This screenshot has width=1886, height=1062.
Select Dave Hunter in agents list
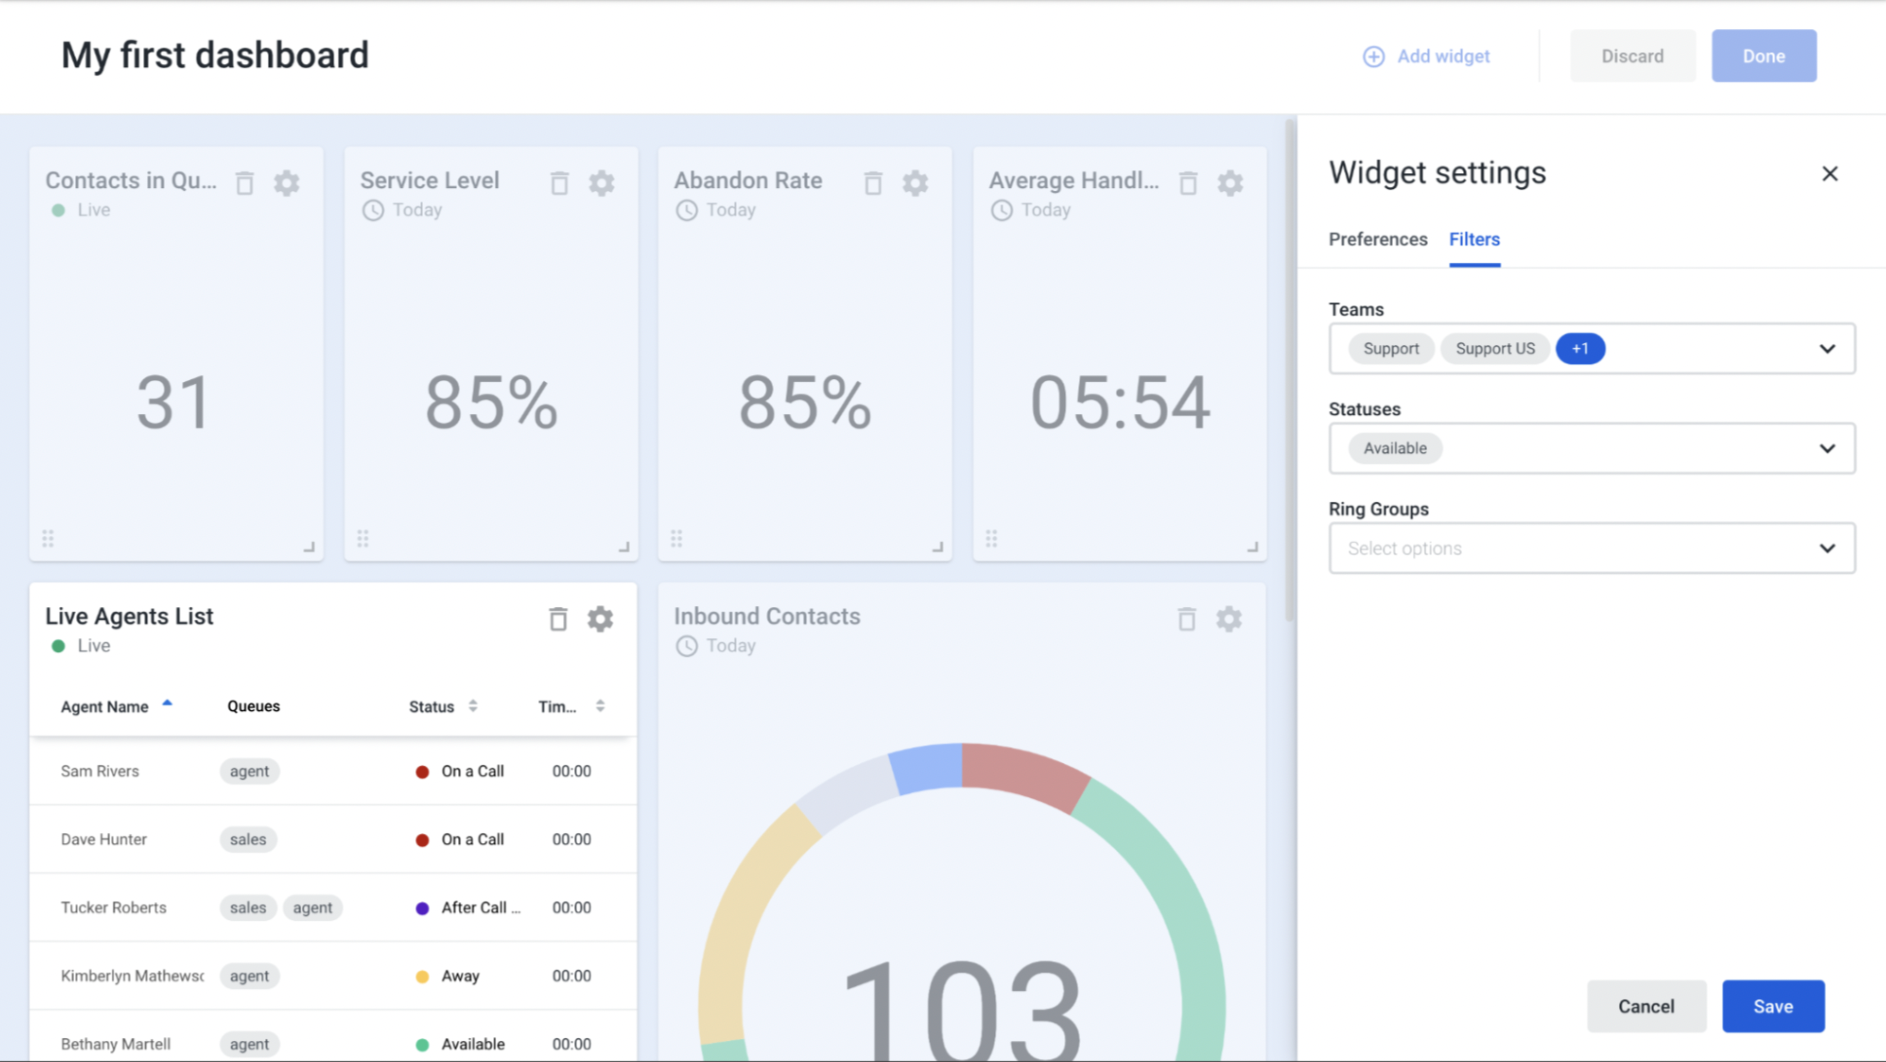333,839
